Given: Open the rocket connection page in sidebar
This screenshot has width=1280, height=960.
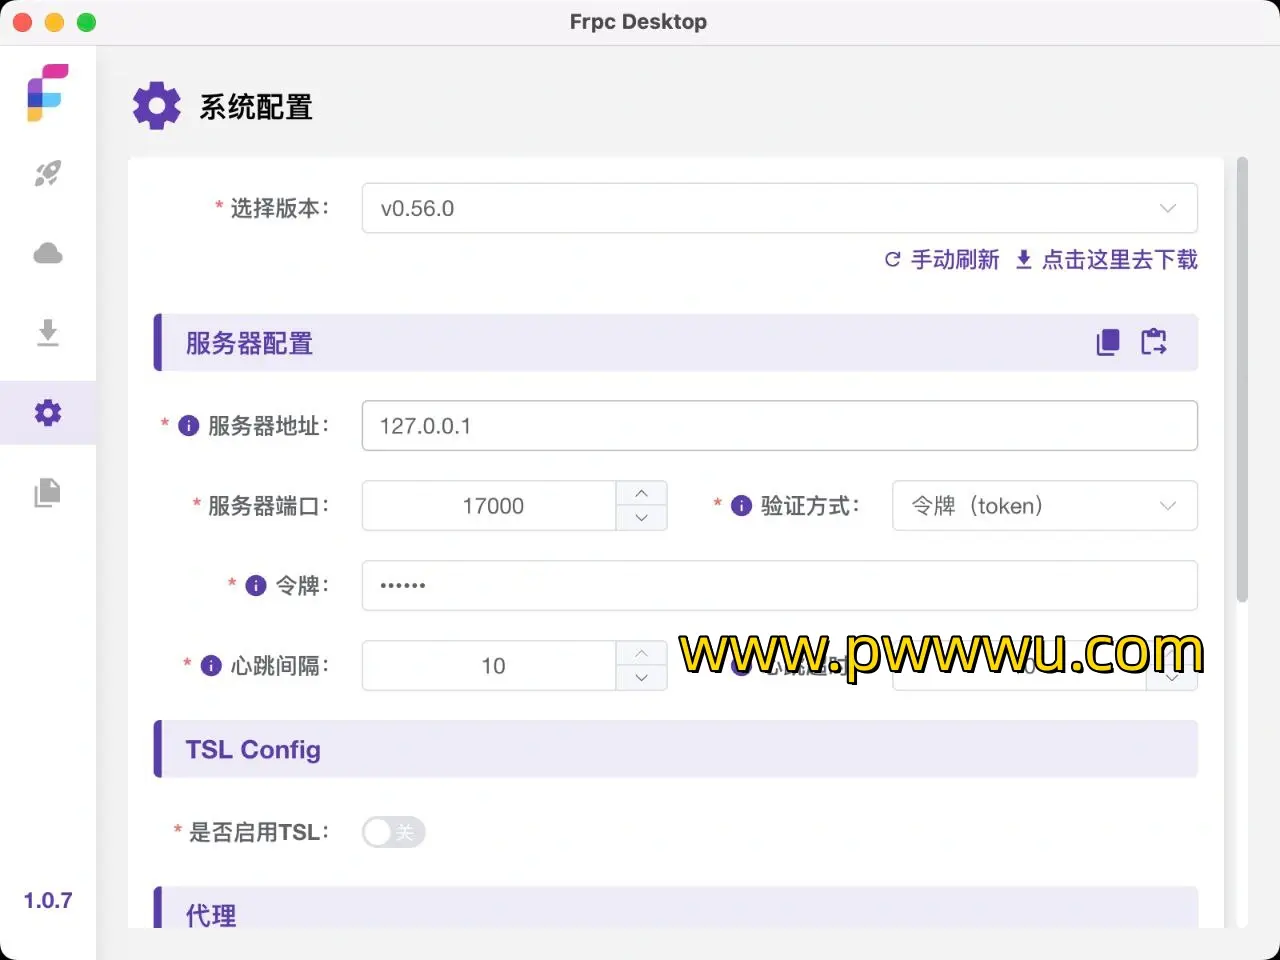Looking at the screenshot, I should click(47, 173).
